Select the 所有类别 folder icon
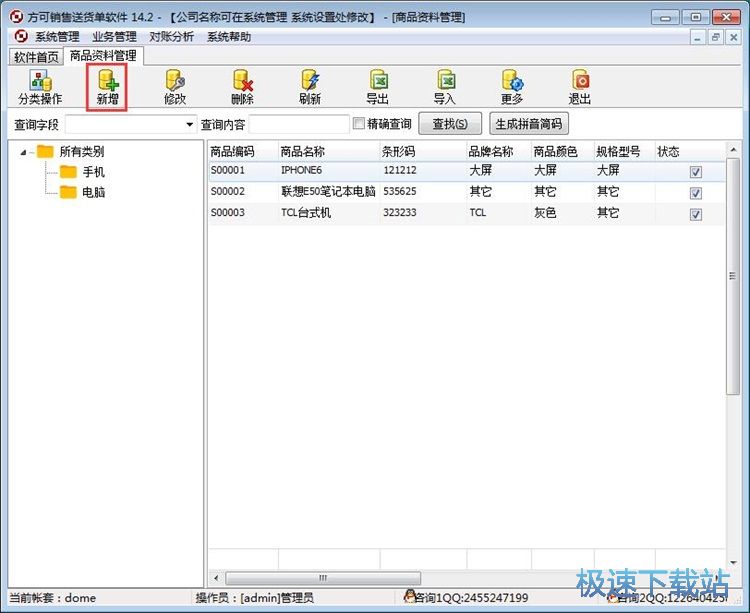This screenshot has width=750, height=613. 45,152
